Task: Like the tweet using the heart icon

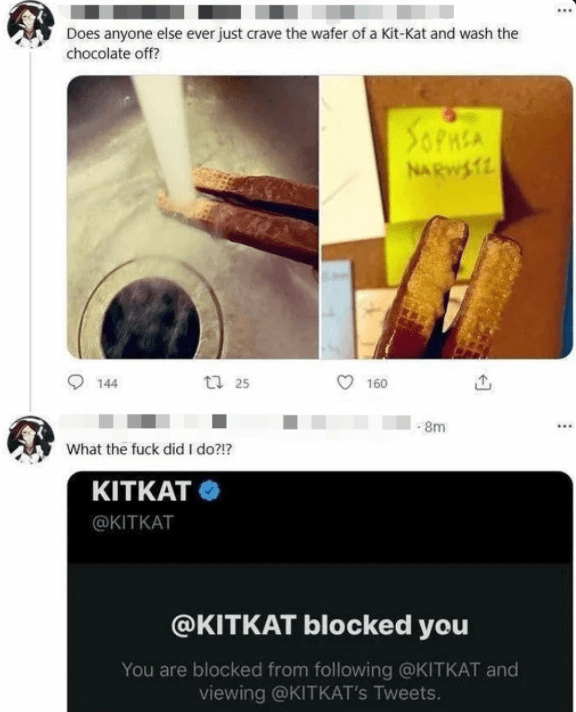Action: point(345,383)
